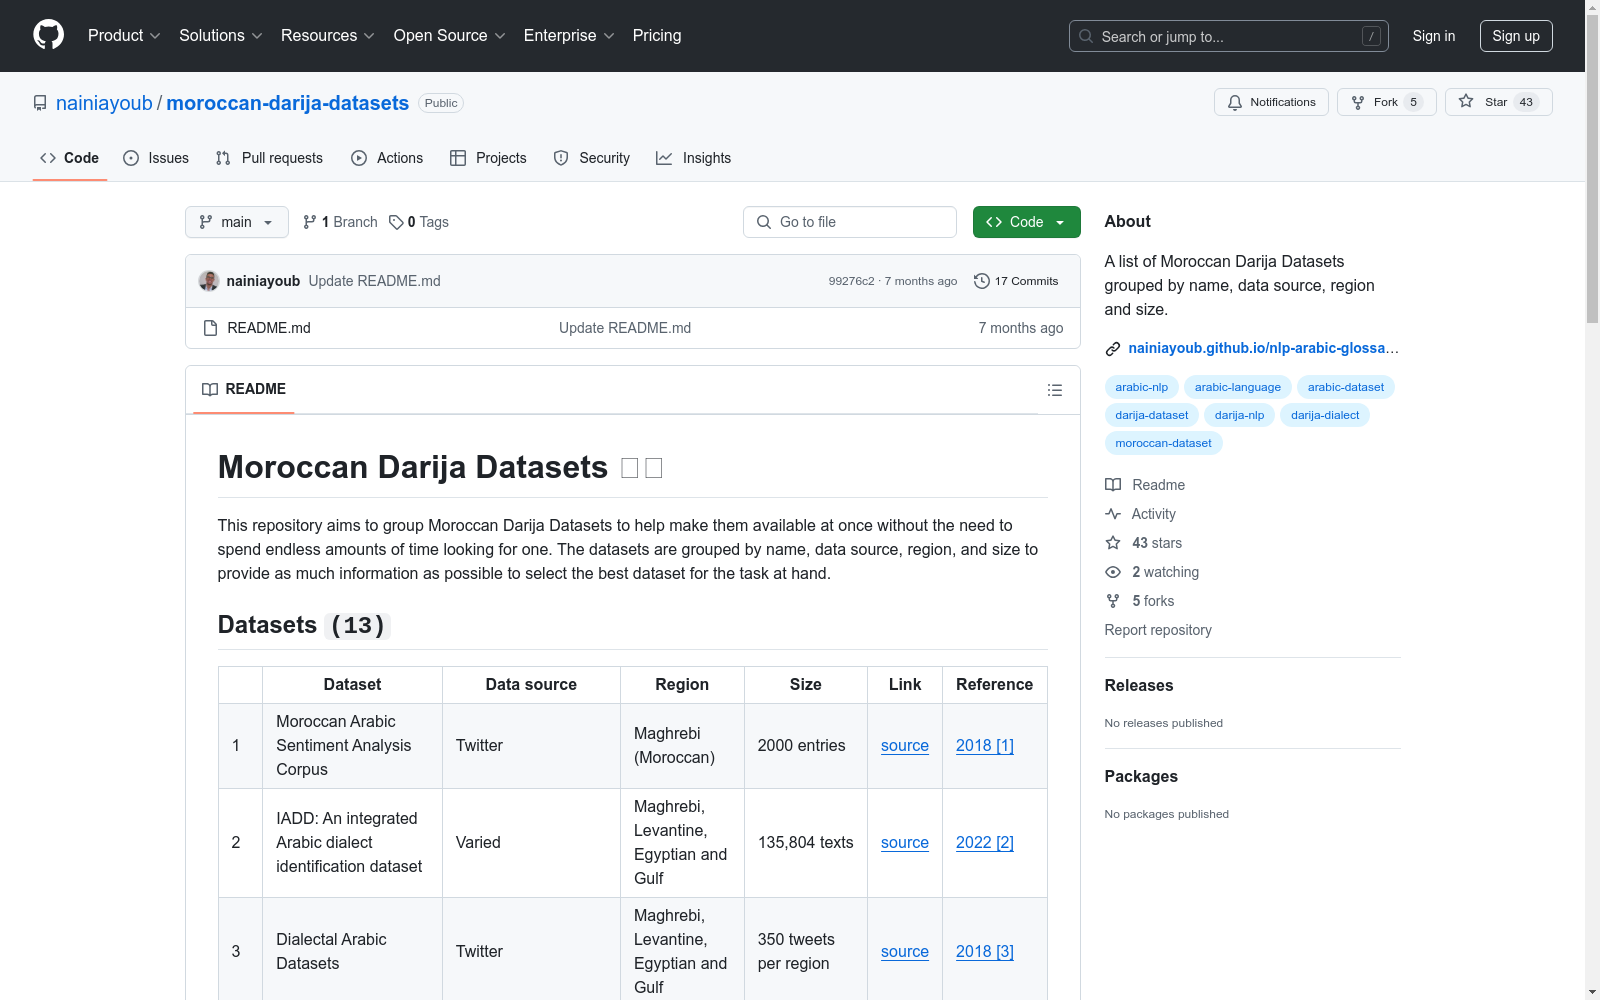Select the README tab header

click(244, 389)
